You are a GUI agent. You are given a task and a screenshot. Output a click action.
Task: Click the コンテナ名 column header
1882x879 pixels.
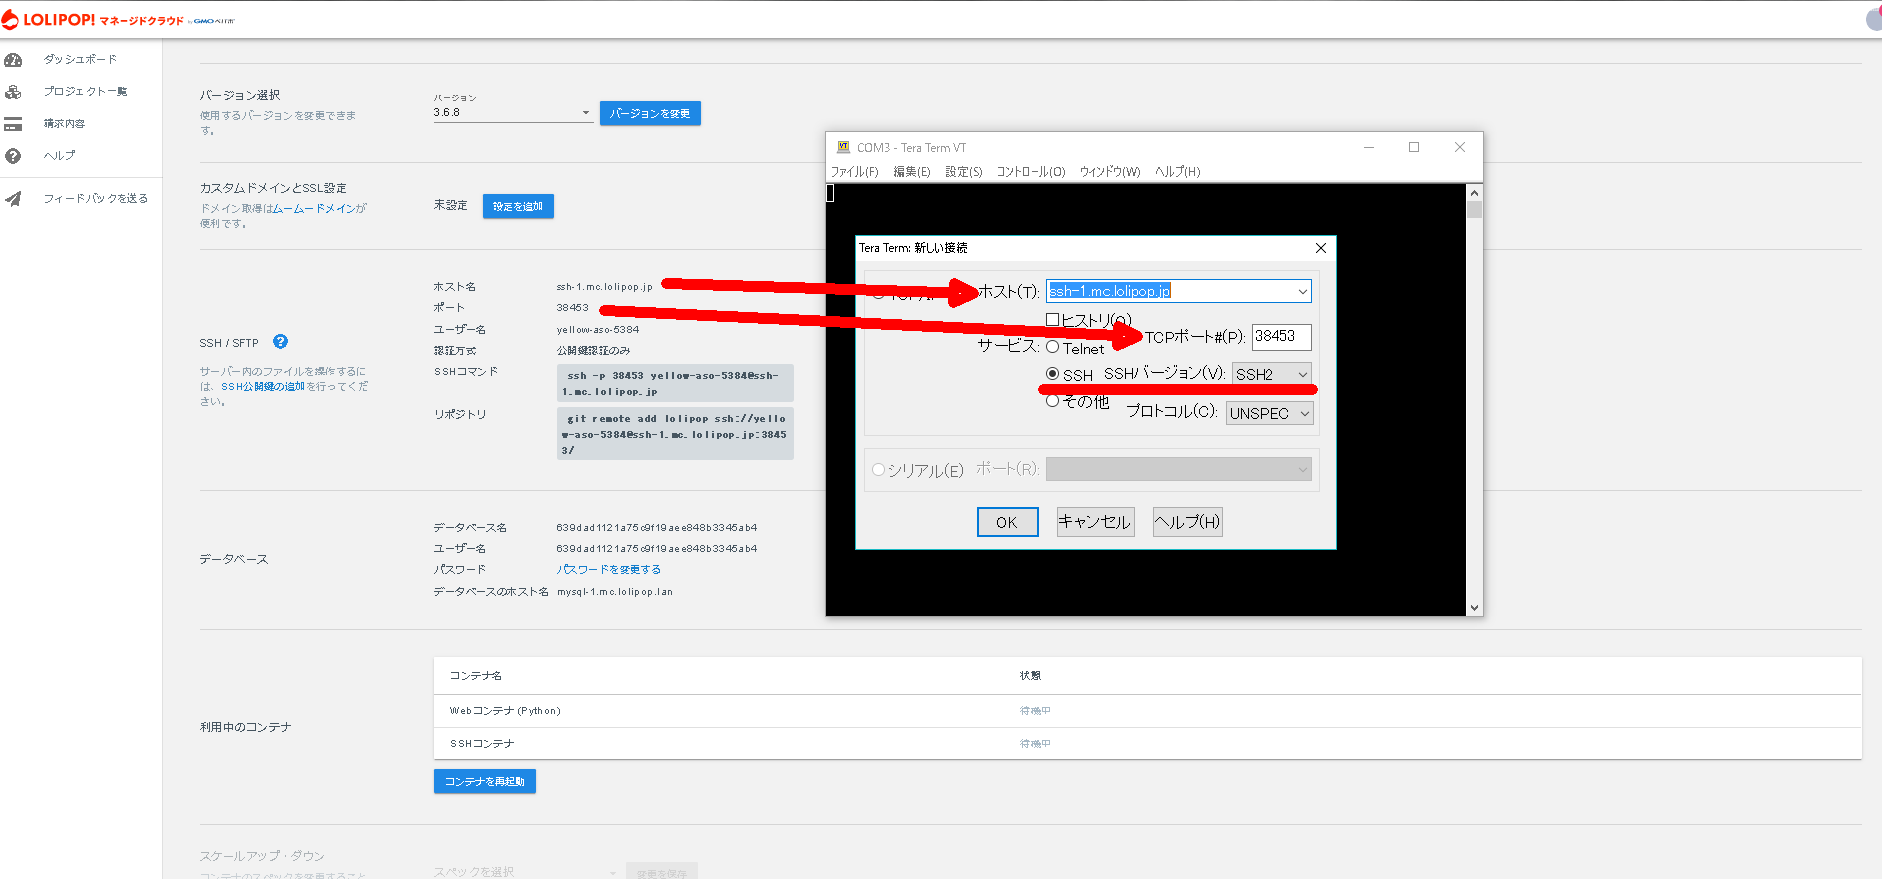(476, 676)
